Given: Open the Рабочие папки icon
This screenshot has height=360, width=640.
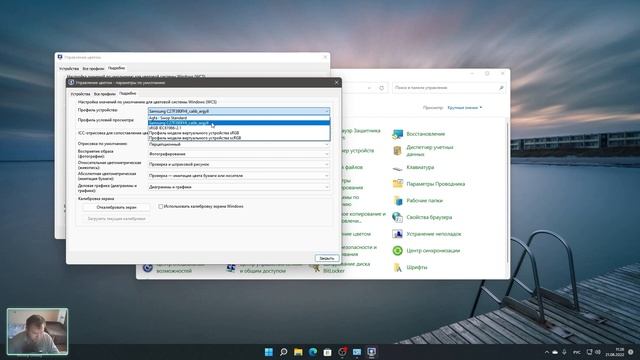Looking at the screenshot, I should [x=398, y=201].
